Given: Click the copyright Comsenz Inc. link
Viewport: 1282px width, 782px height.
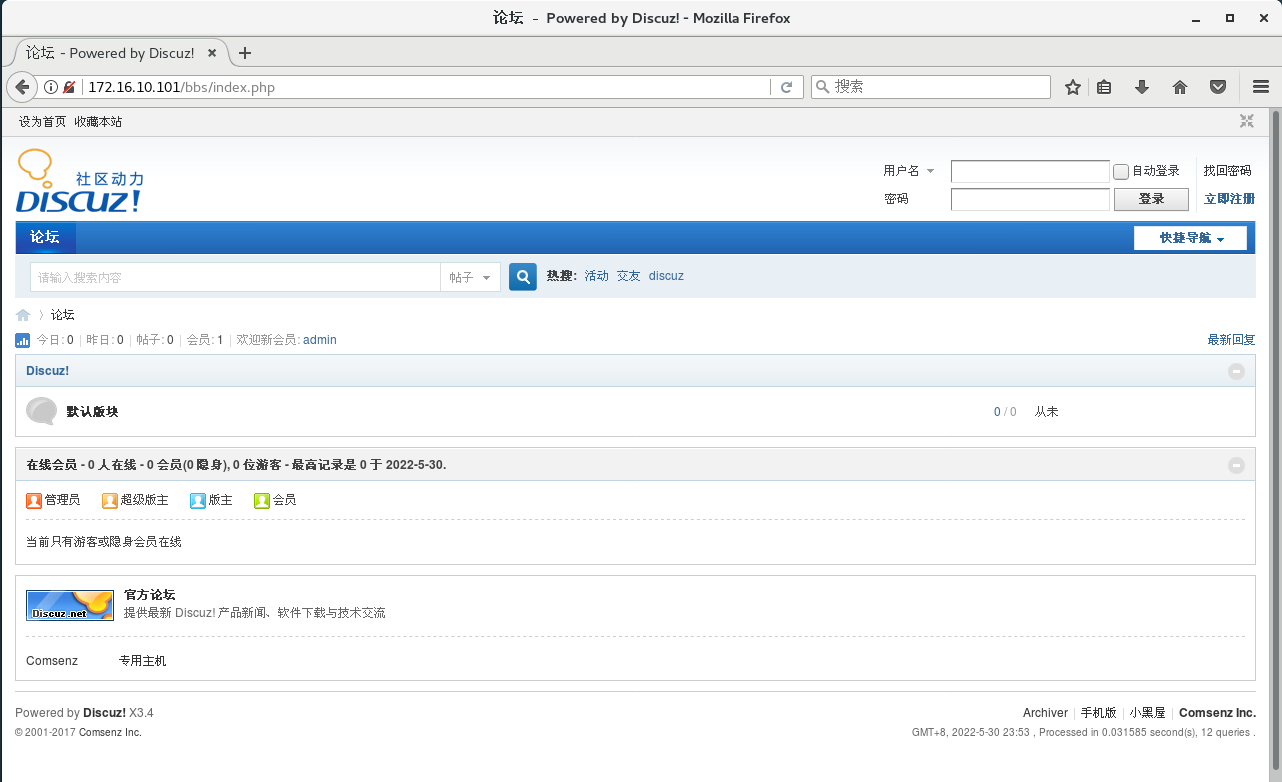Looking at the screenshot, I should [x=110, y=733].
